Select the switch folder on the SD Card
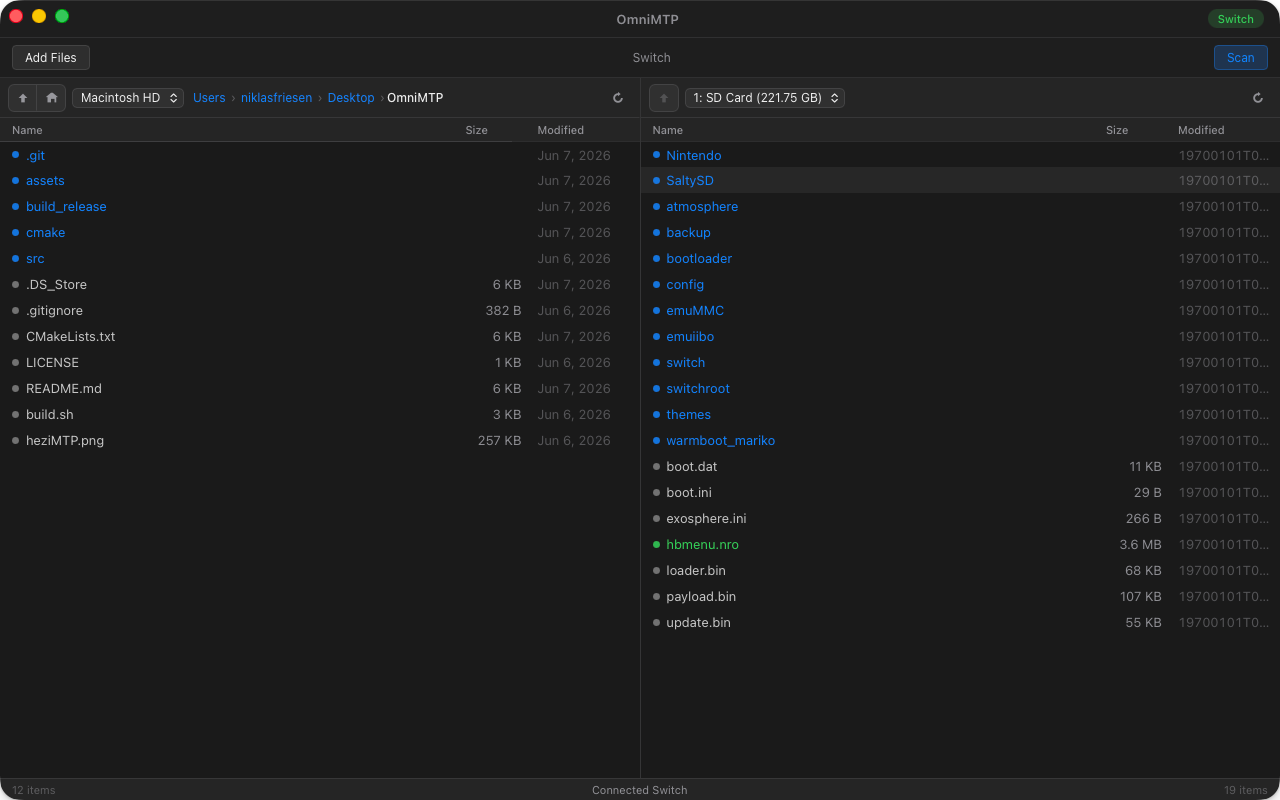This screenshot has width=1280, height=800. coord(960,363)
